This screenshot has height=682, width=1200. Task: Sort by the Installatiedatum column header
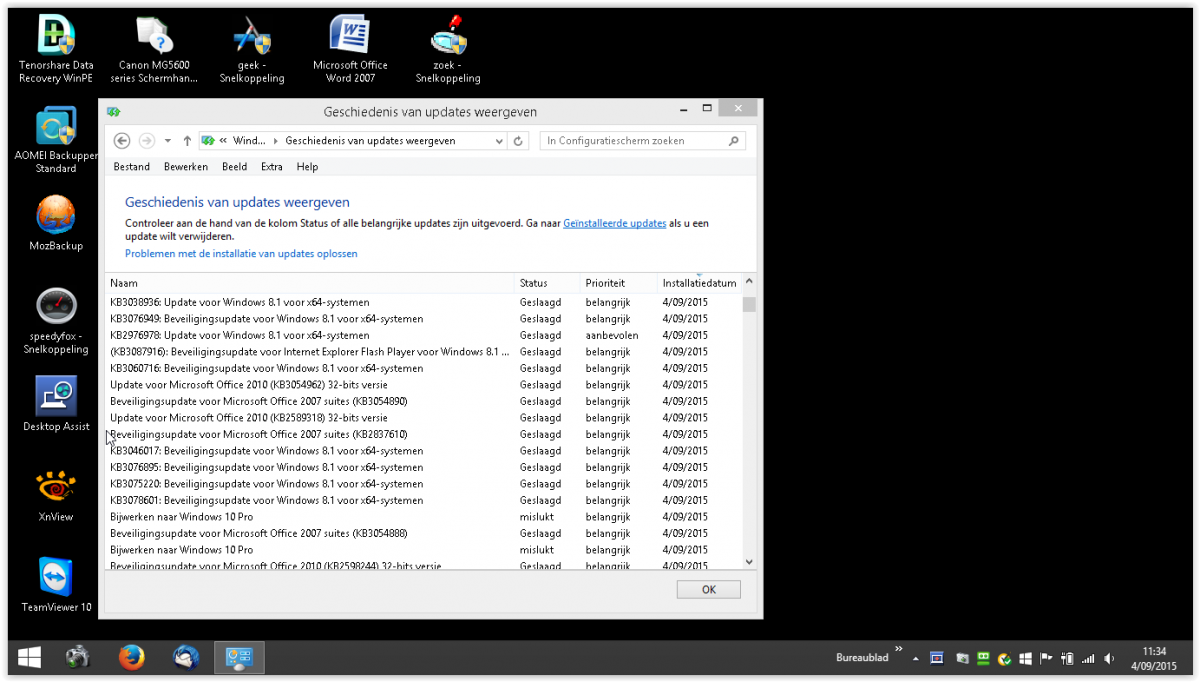click(699, 283)
